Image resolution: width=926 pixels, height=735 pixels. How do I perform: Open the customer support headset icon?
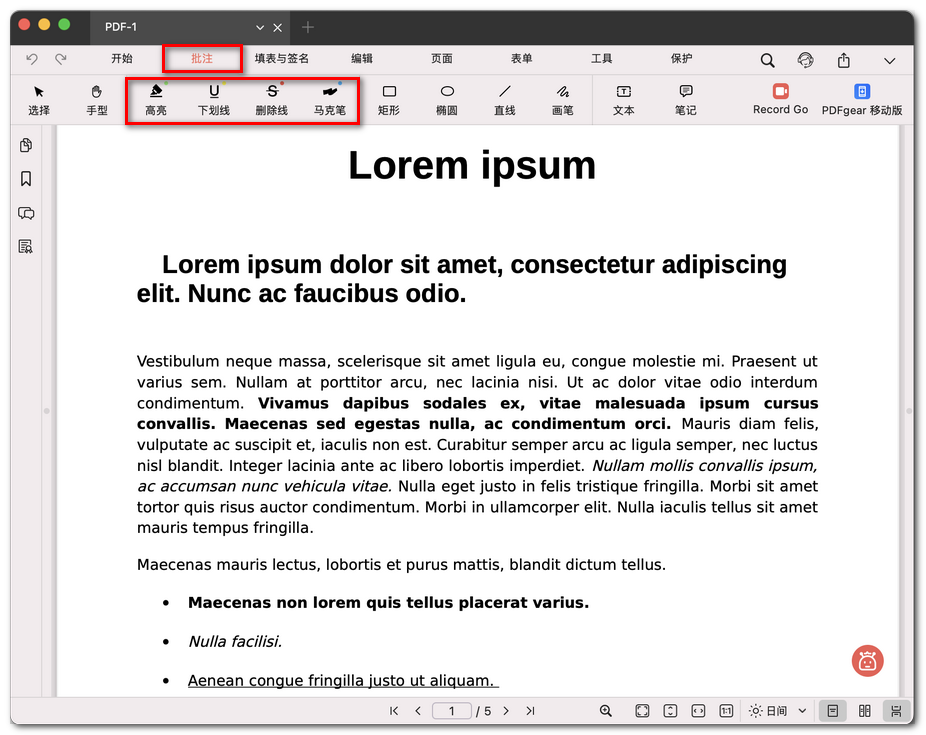tap(806, 60)
